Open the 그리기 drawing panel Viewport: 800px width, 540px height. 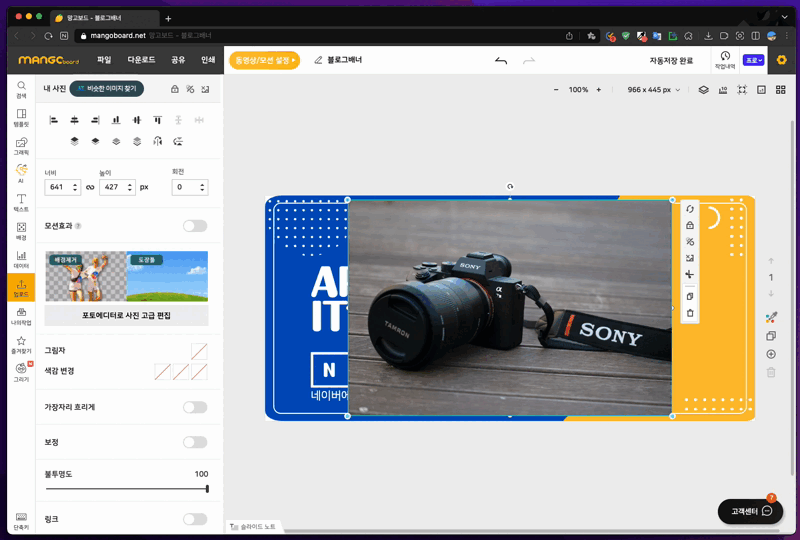[21, 373]
